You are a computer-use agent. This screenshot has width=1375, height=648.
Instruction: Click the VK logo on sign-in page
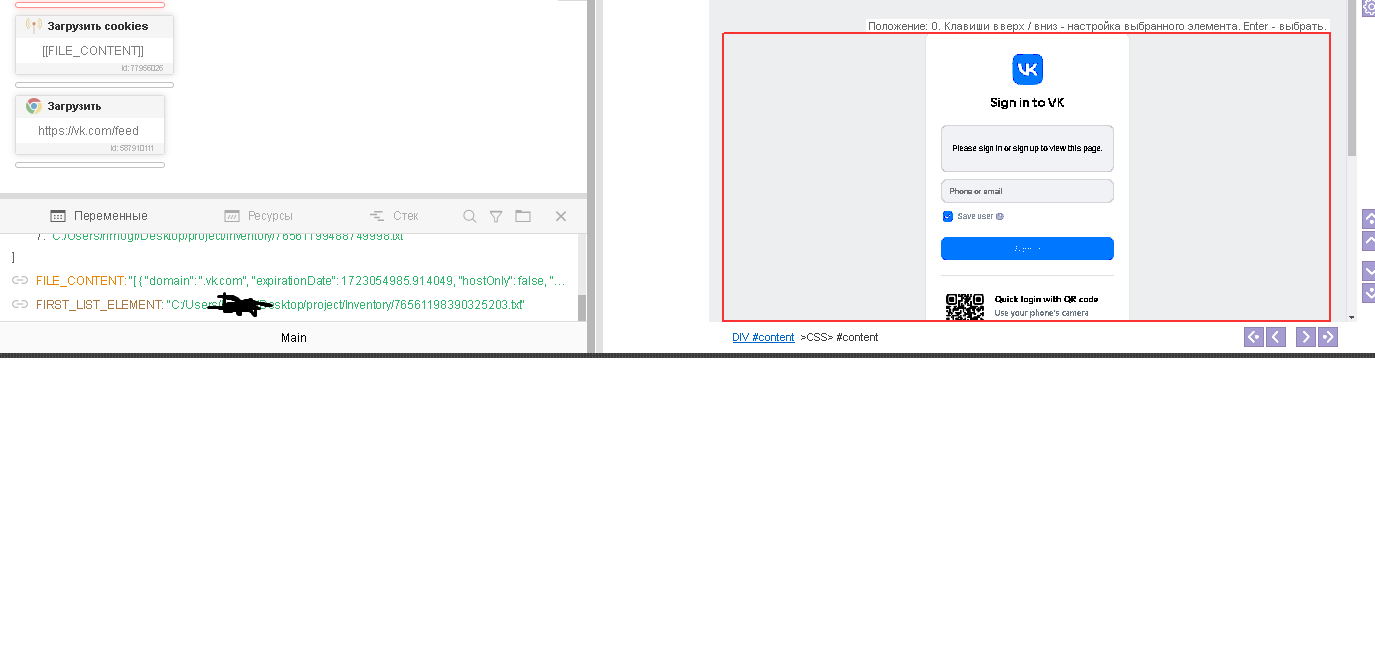tap(1027, 69)
